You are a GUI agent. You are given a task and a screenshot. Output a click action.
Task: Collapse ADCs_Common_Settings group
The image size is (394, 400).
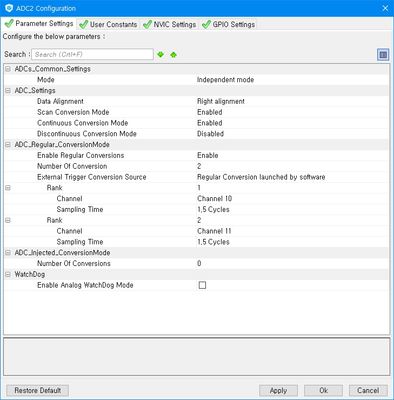pyautogui.click(x=8, y=69)
